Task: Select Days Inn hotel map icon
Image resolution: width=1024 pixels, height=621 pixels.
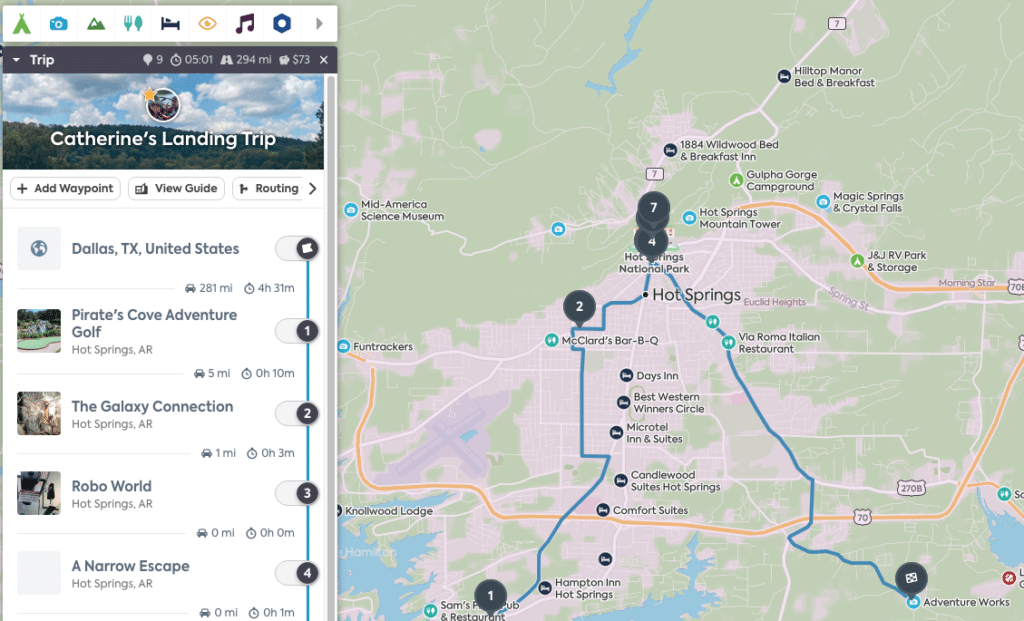Action: coord(626,375)
